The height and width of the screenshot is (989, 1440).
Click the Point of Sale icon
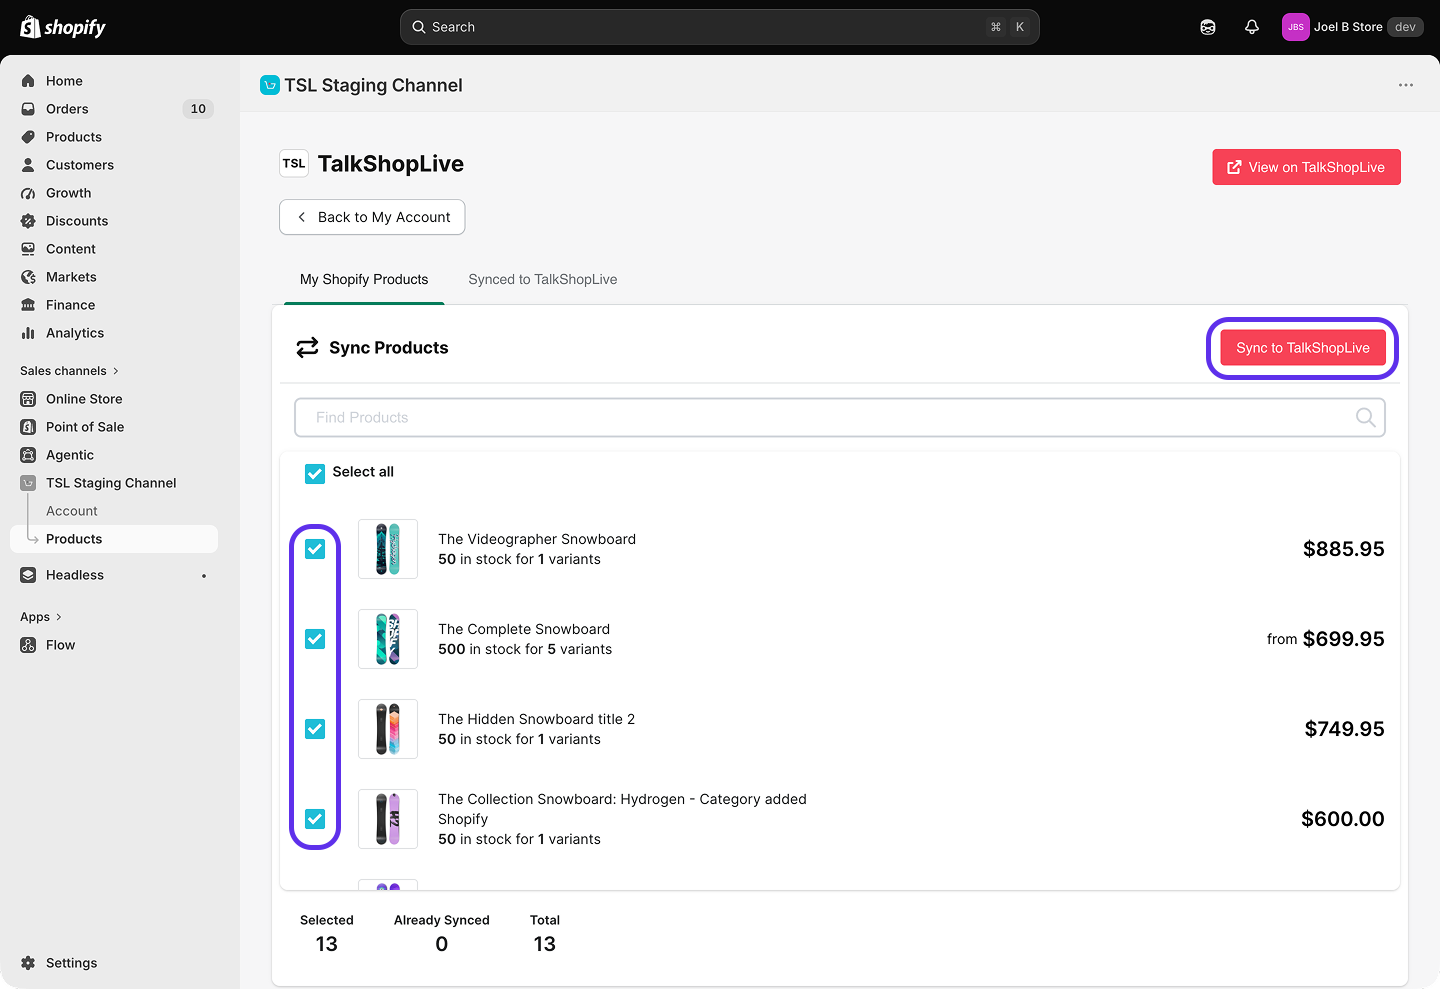click(x=28, y=427)
